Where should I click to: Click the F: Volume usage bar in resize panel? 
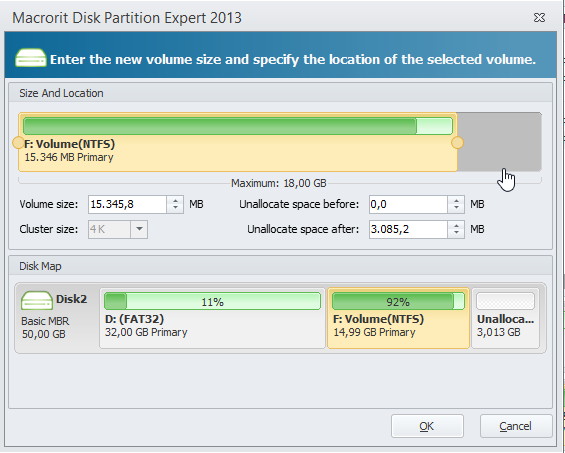(238, 126)
